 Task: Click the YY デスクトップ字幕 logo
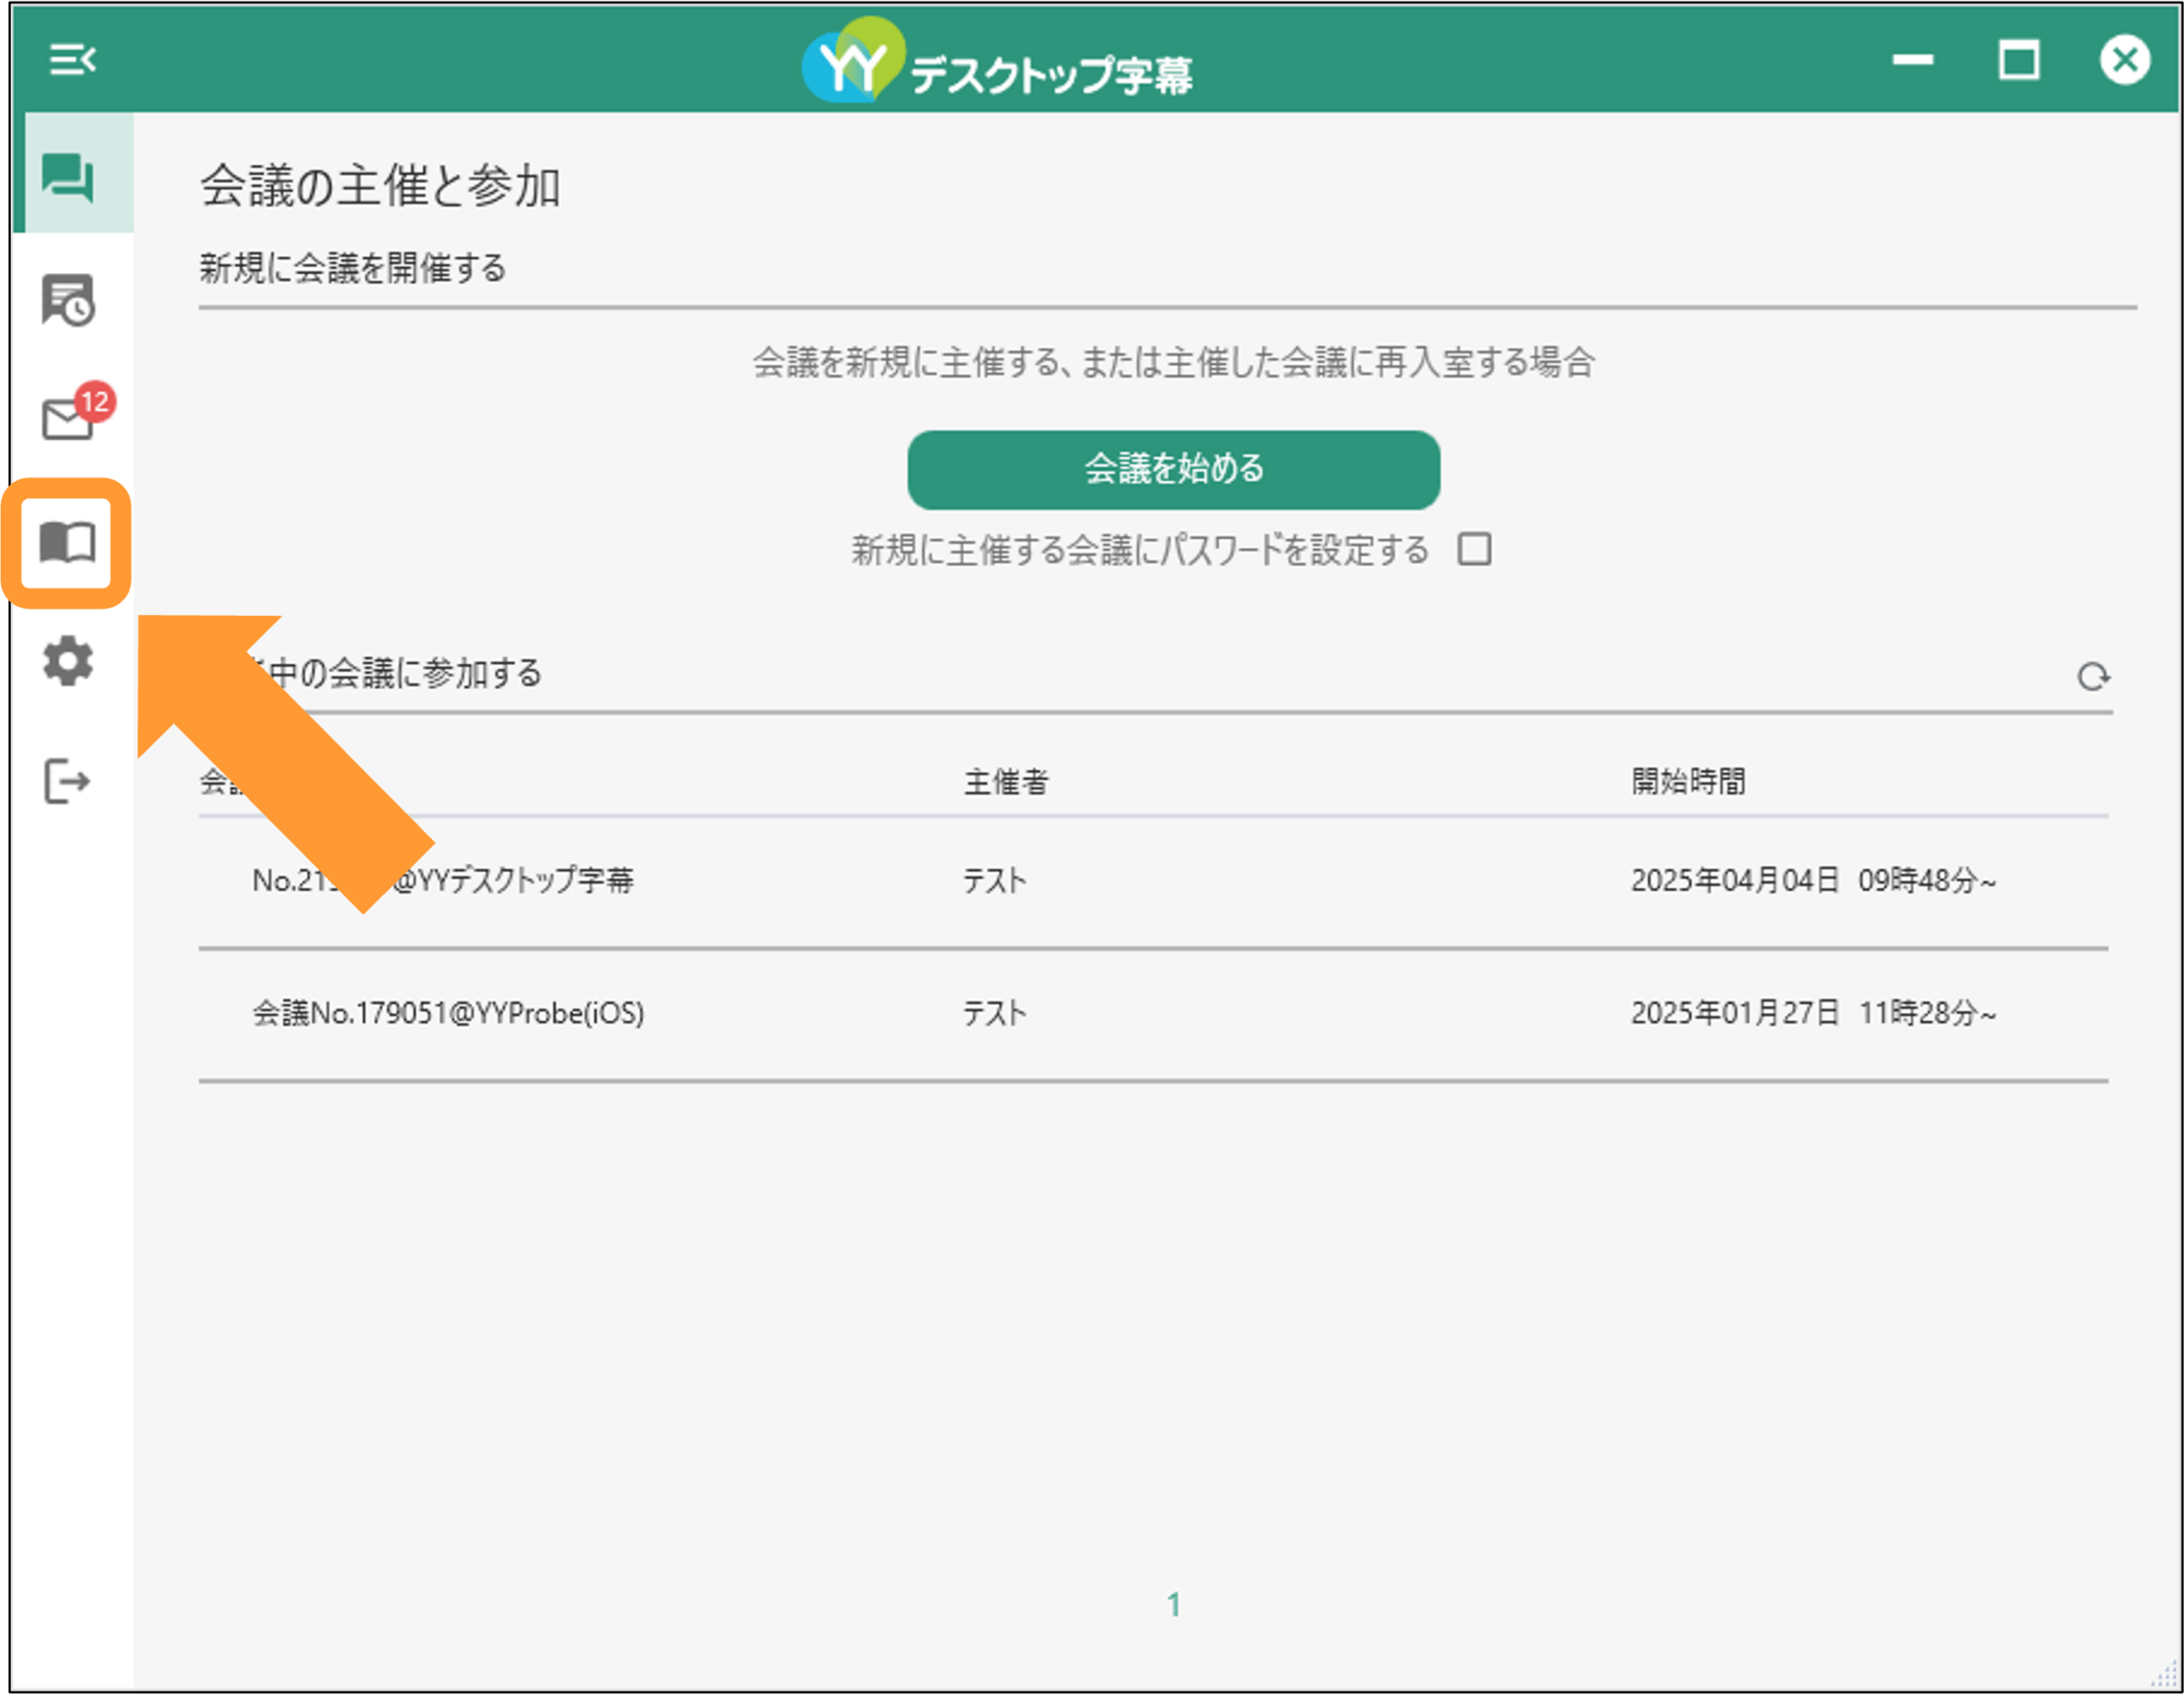point(997,60)
